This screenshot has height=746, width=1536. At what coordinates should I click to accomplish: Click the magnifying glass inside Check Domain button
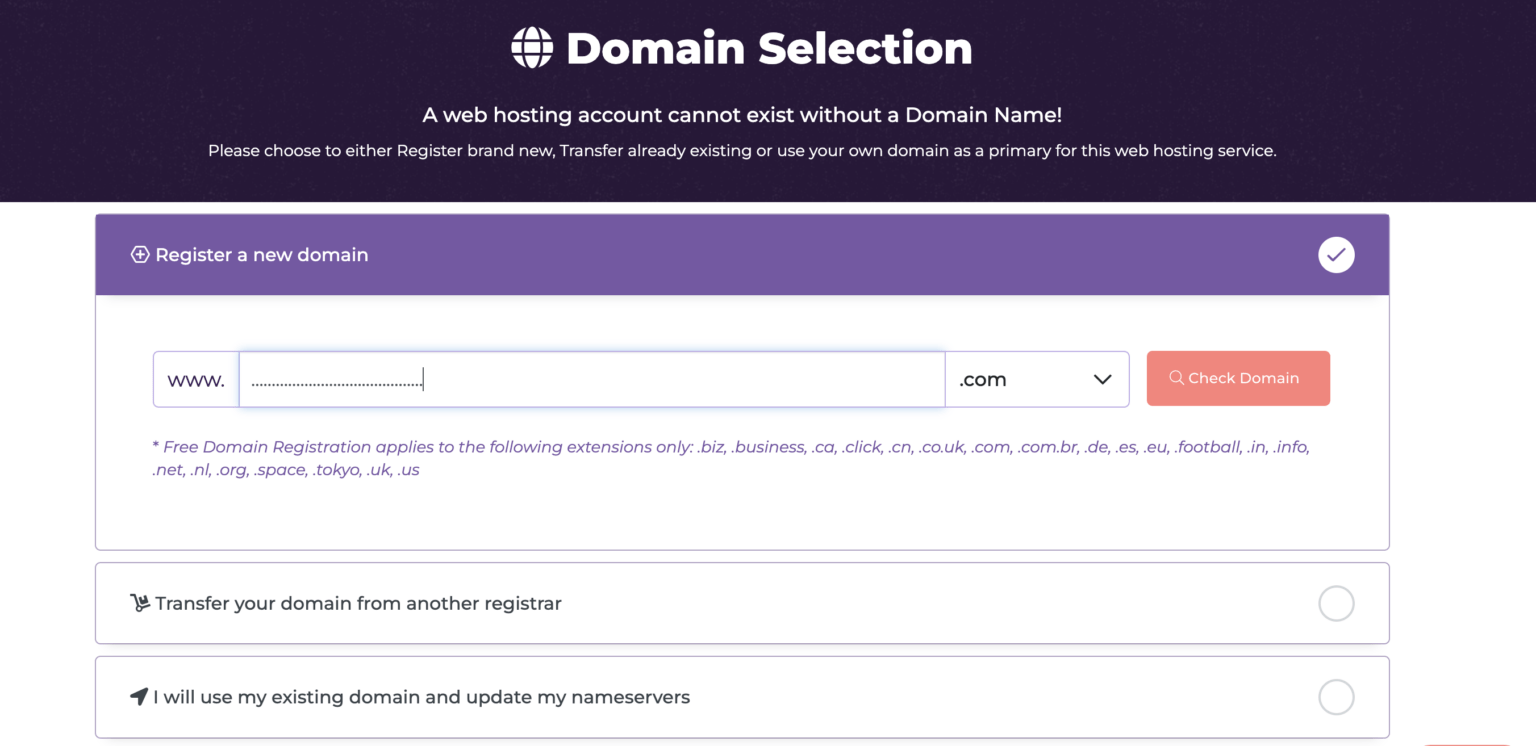pos(1176,378)
